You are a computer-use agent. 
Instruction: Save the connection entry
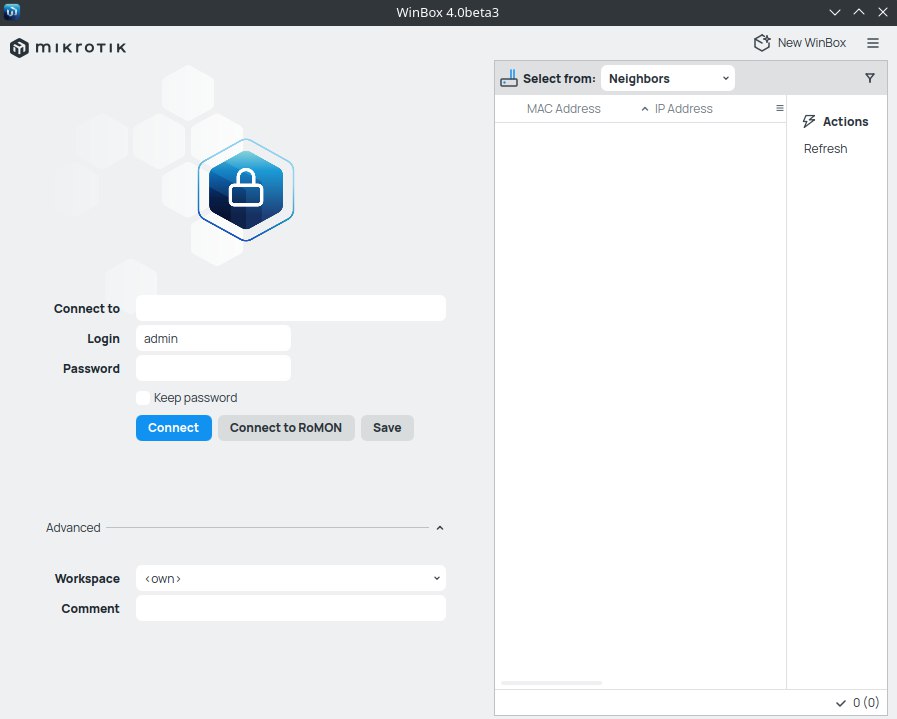coord(387,428)
